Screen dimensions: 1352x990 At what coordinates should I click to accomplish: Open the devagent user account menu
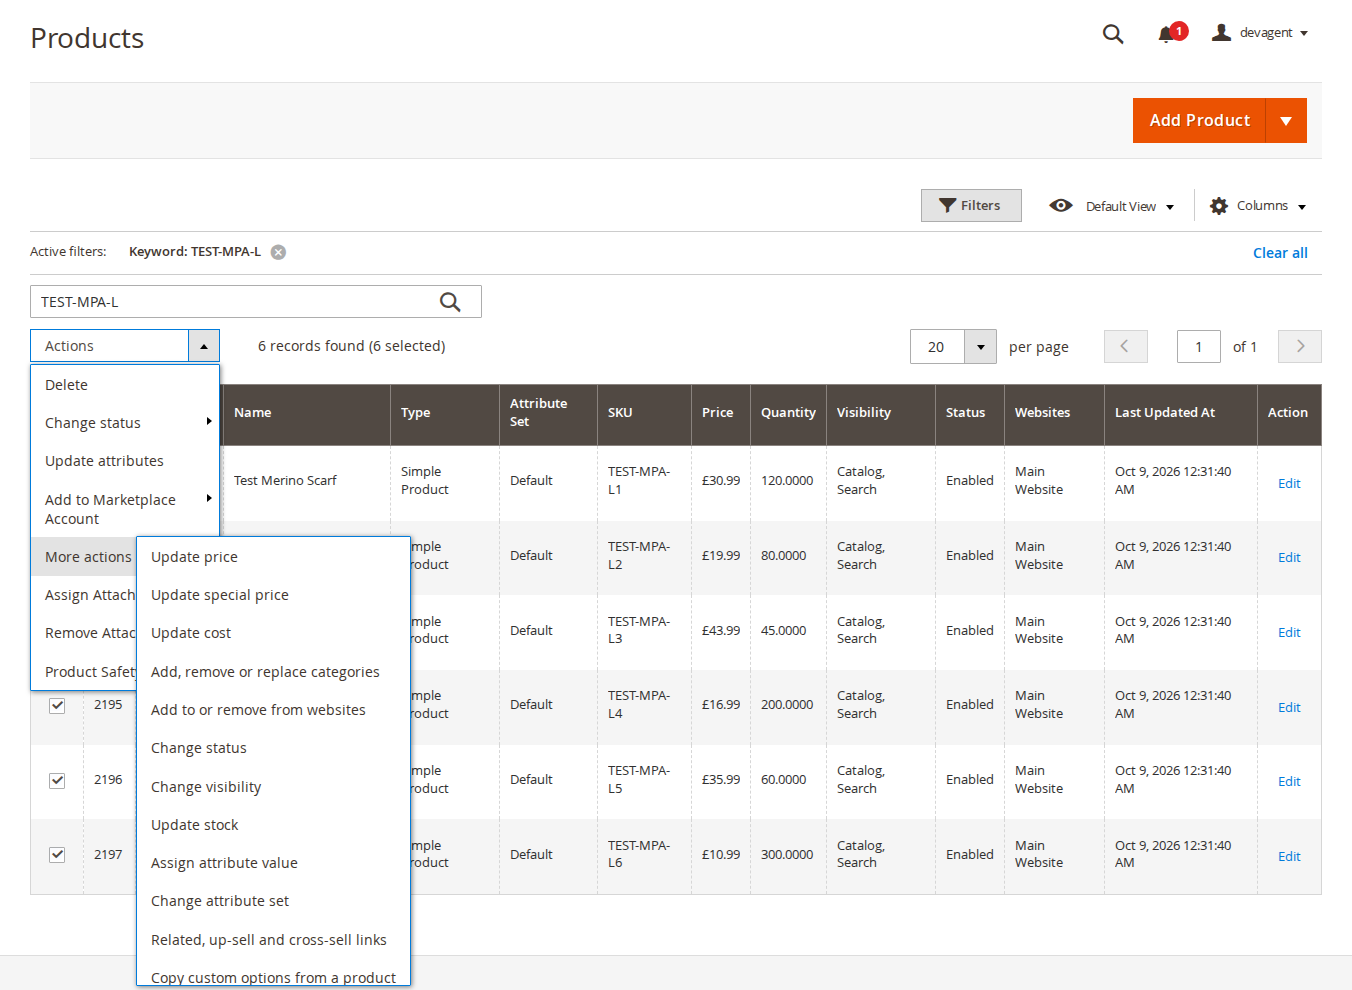point(1260,33)
